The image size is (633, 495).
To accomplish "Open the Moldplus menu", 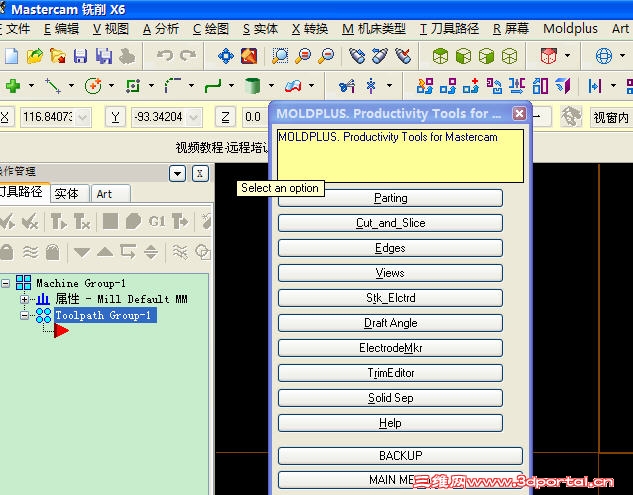I will click(570, 29).
